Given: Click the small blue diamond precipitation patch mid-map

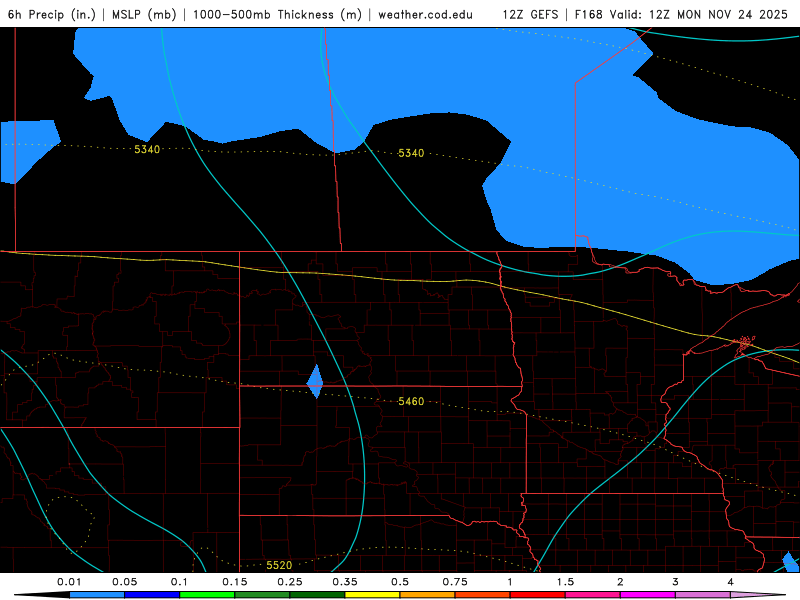Looking at the screenshot, I should (315, 382).
